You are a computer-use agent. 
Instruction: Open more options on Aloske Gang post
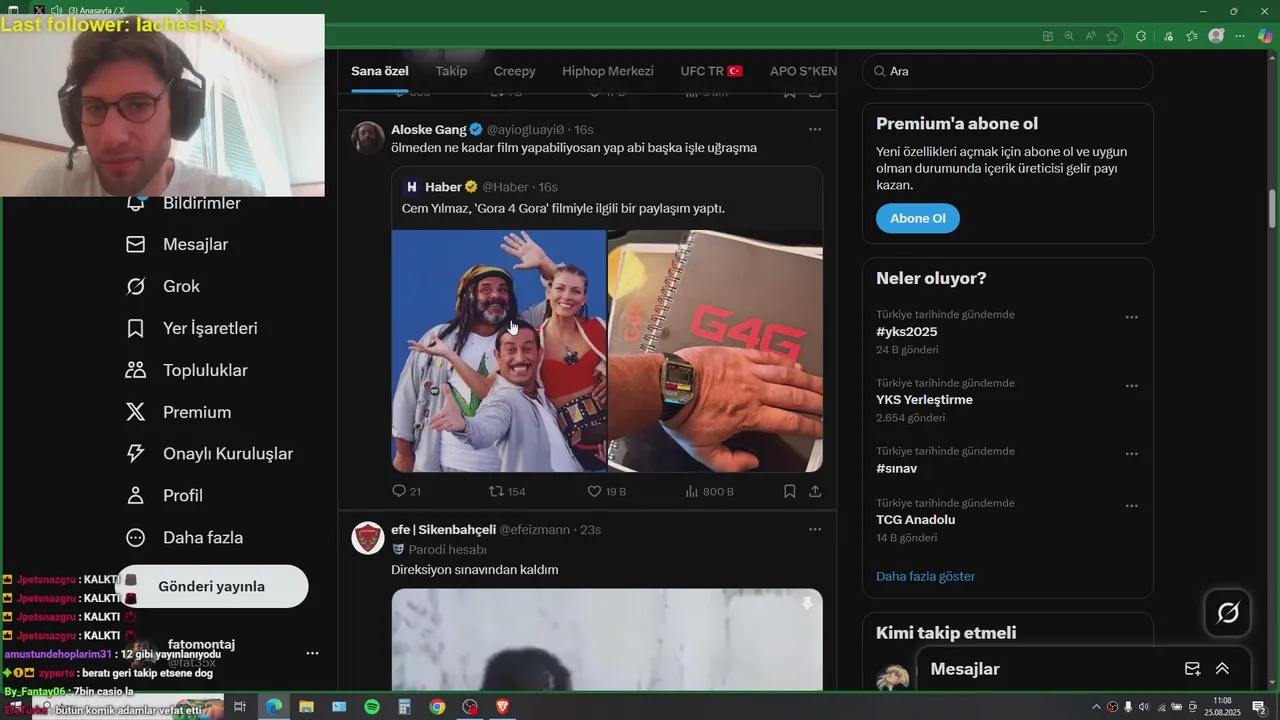coord(815,129)
